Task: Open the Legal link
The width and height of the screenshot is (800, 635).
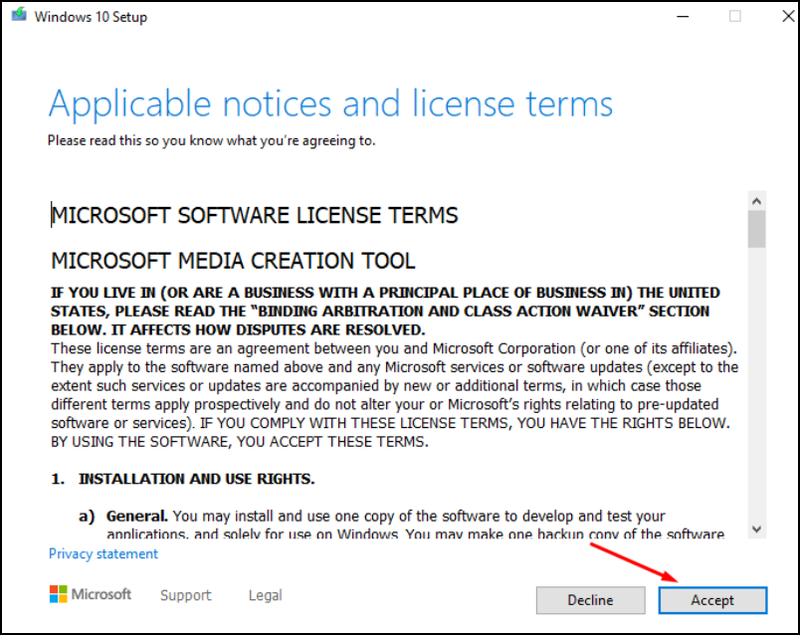Action: (x=265, y=595)
